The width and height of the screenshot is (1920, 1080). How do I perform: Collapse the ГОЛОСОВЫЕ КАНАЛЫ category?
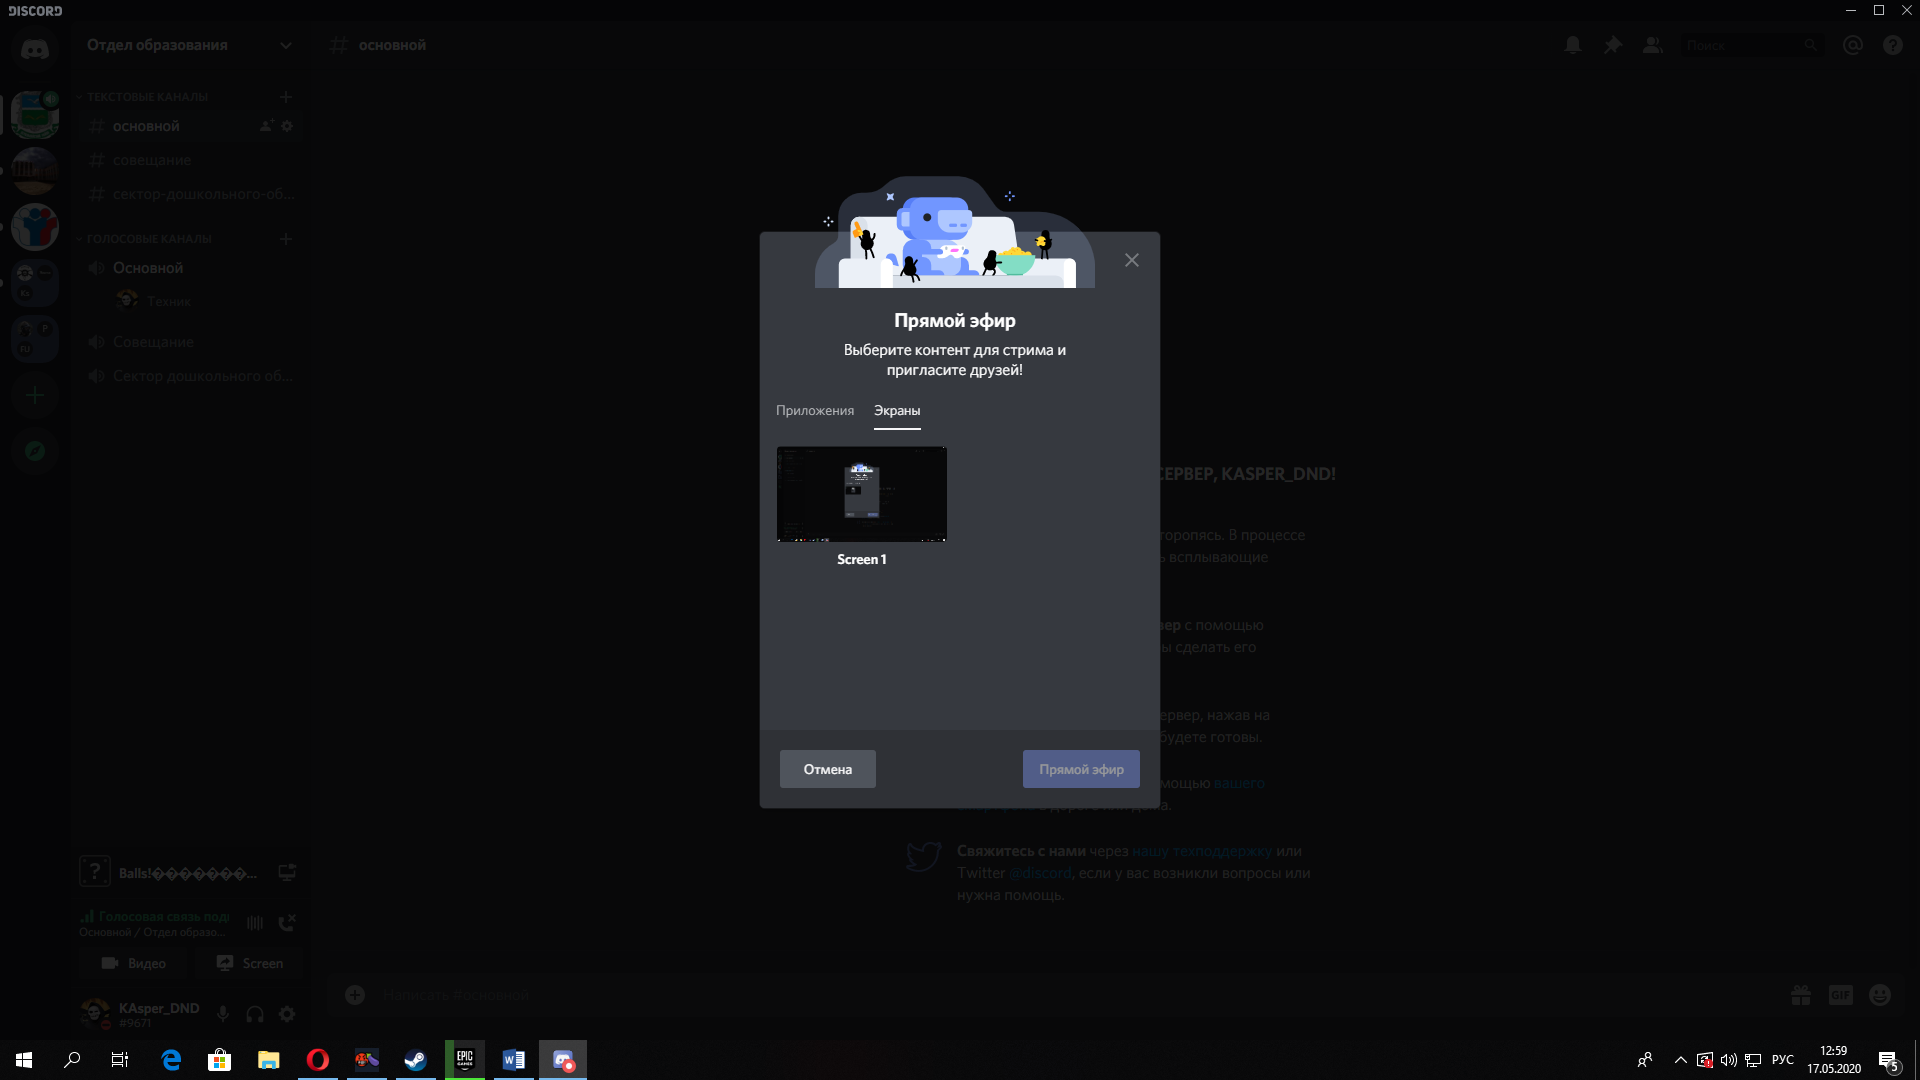click(x=149, y=239)
